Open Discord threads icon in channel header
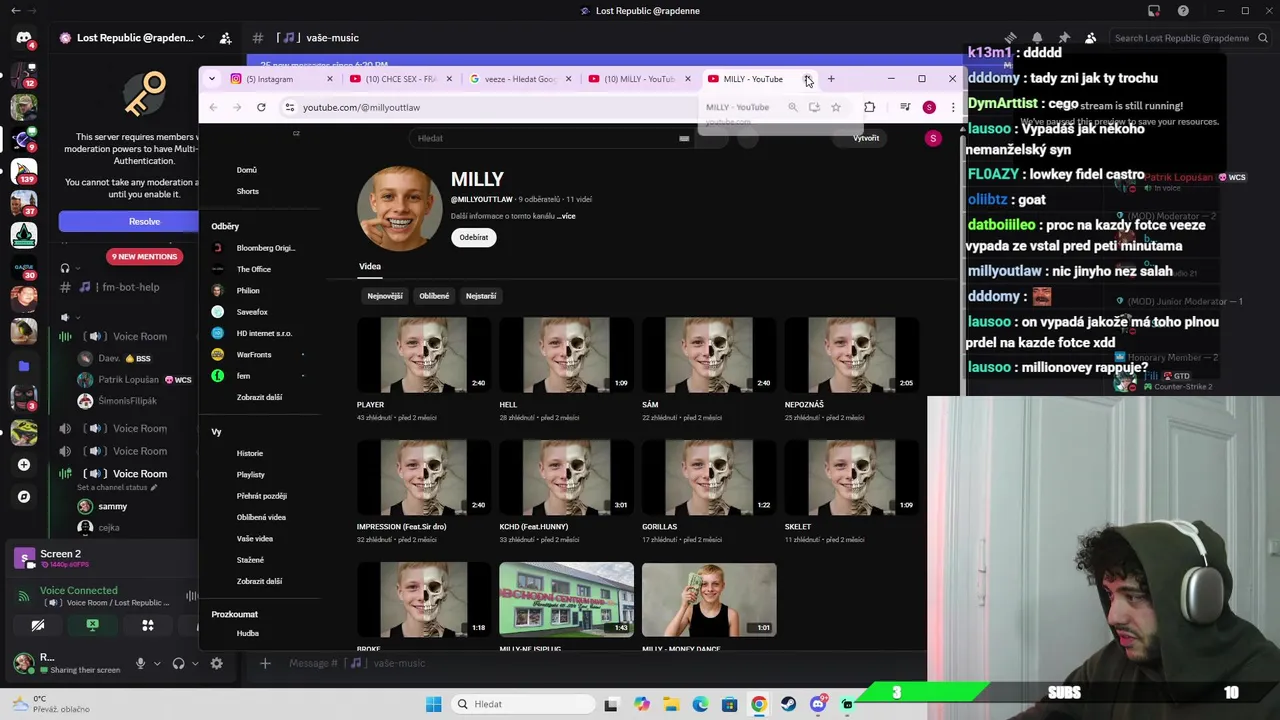 pos(1010,38)
